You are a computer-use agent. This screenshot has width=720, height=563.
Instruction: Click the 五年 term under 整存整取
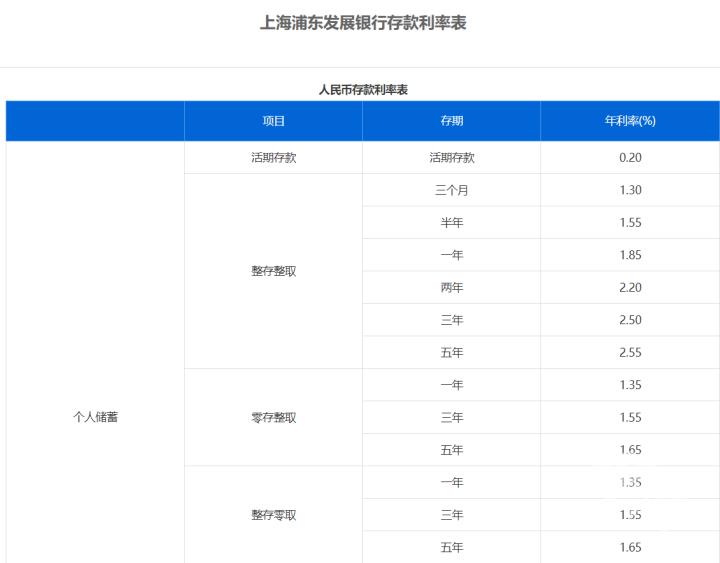(x=451, y=353)
